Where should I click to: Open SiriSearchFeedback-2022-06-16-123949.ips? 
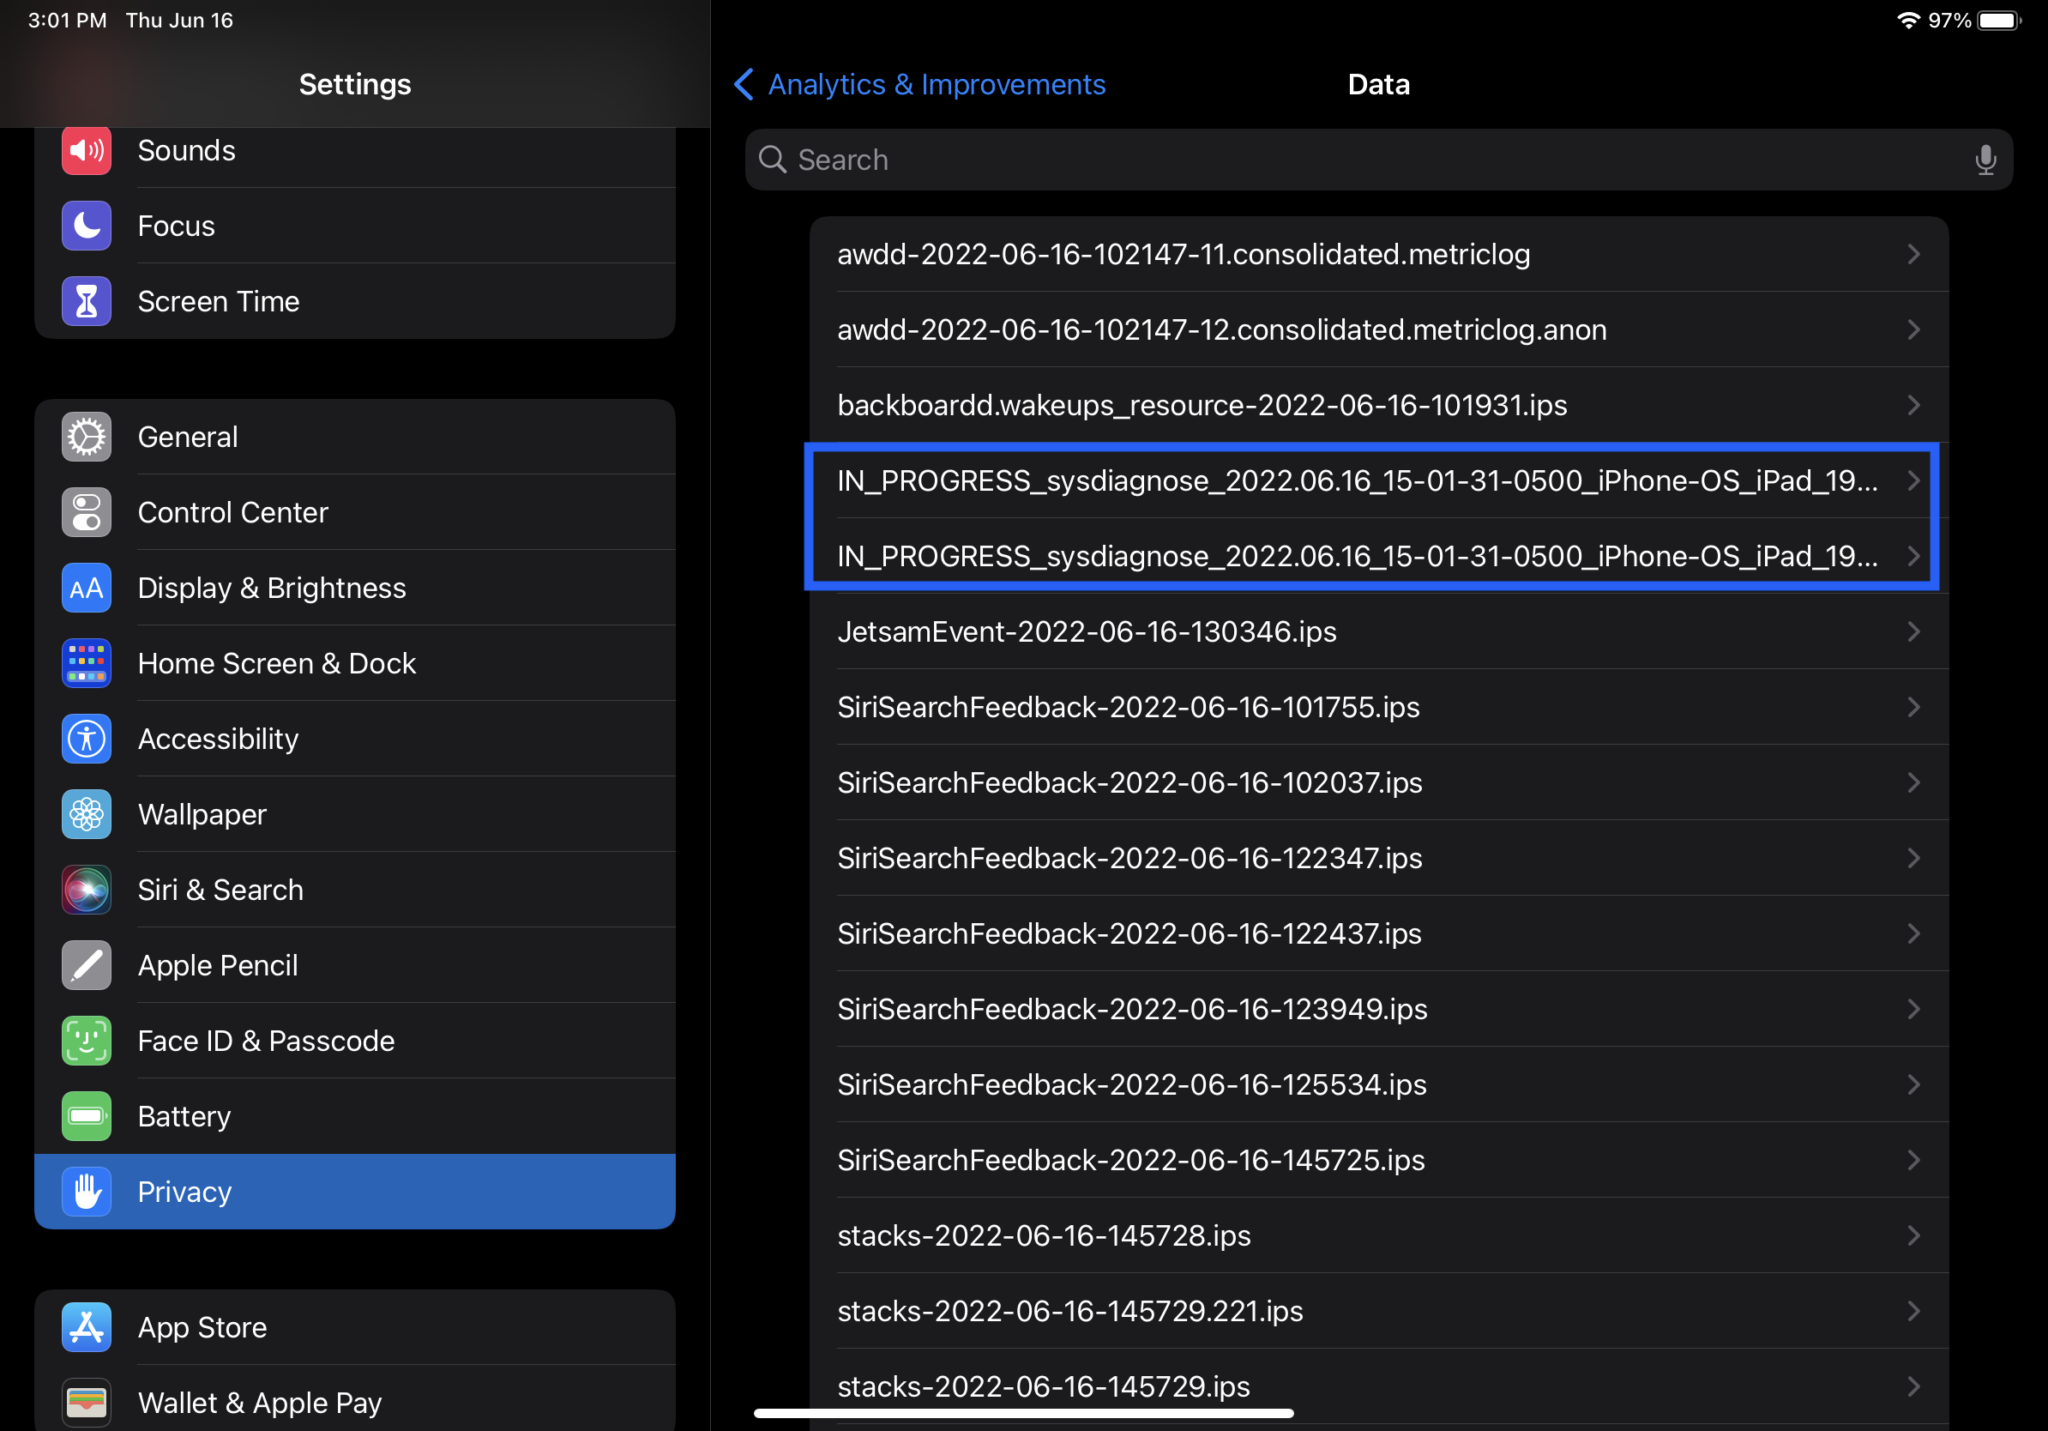click(1379, 1009)
